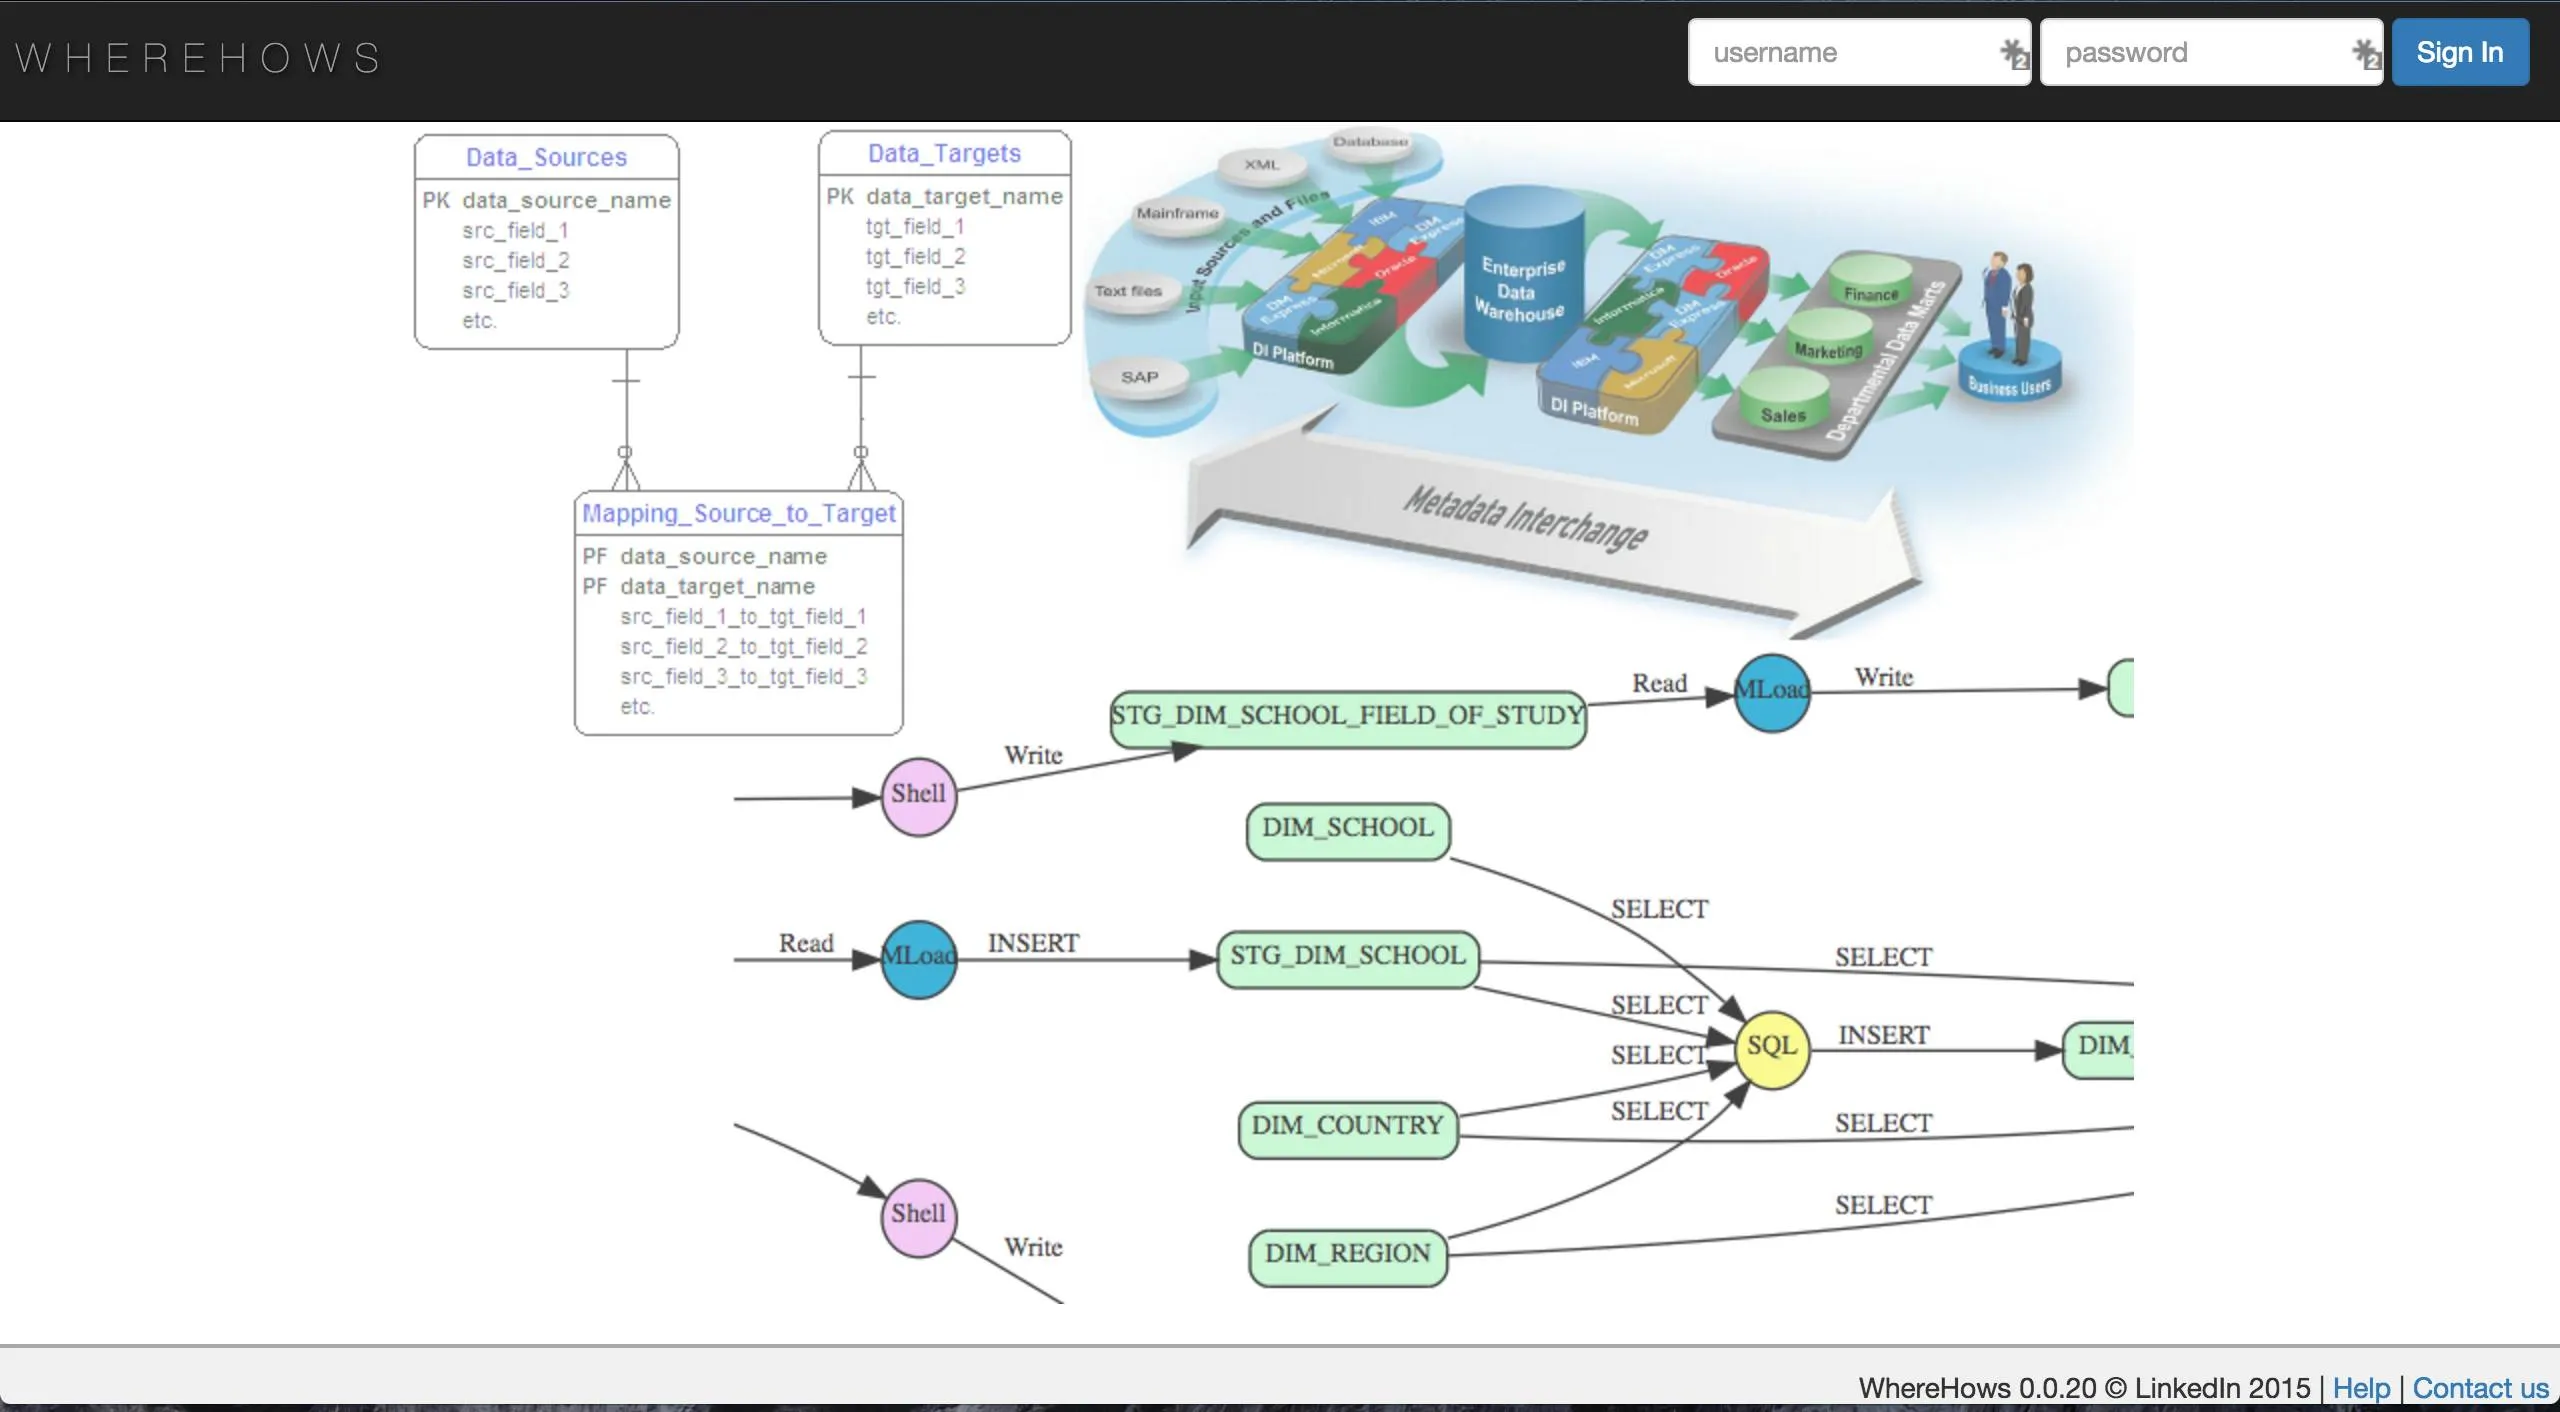
Task: Click the lower pink Shell node
Action: [x=918, y=1215]
